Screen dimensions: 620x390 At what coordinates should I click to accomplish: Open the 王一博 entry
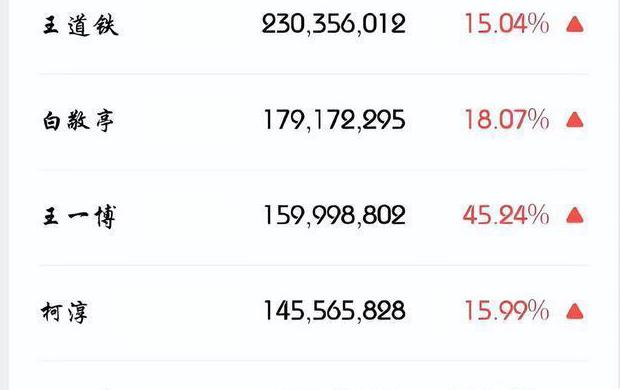click(x=79, y=217)
